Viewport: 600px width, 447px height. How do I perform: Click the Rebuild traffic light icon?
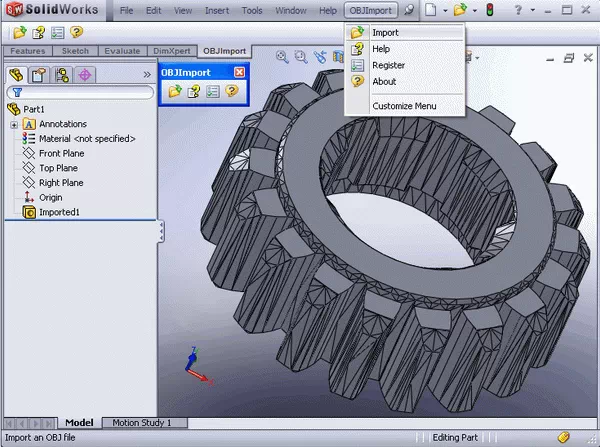[x=489, y=10]
